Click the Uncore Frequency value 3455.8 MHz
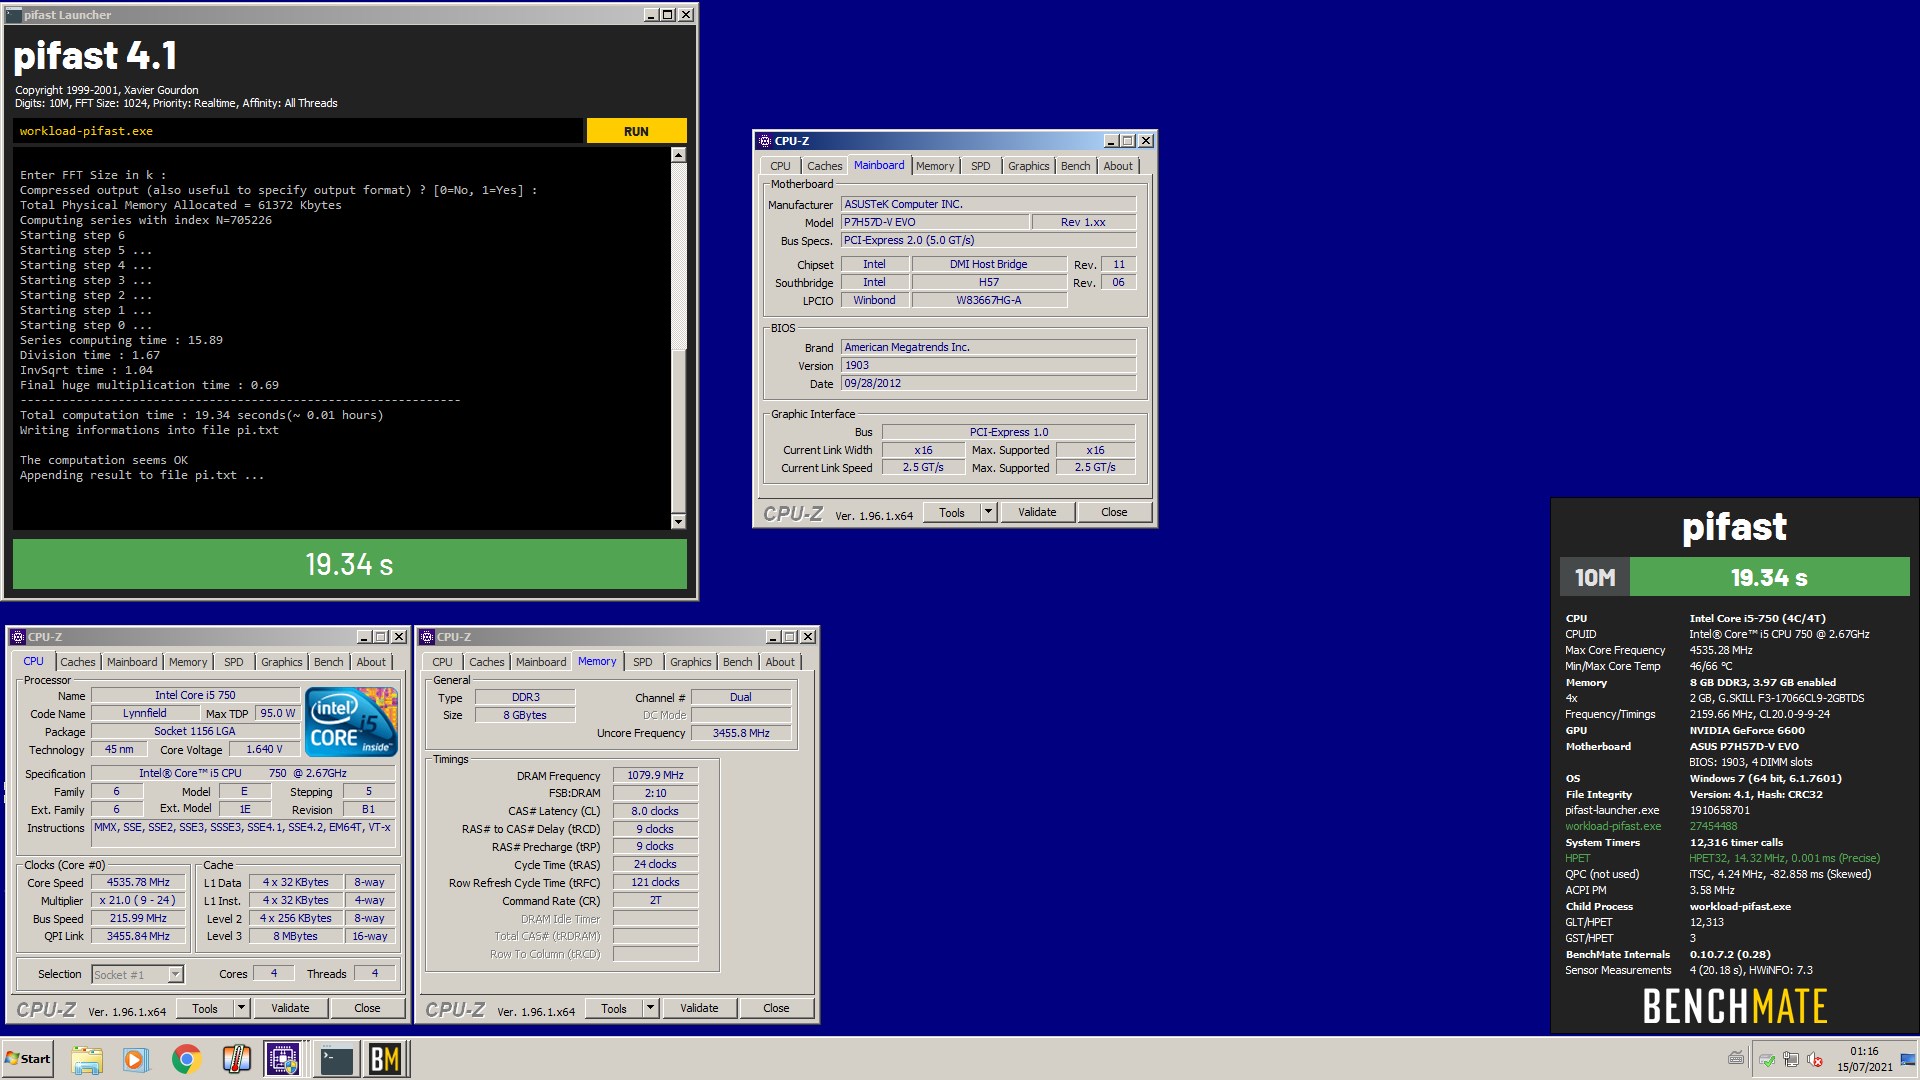This screenshot has height=1080, width=1920. (741, 733)
